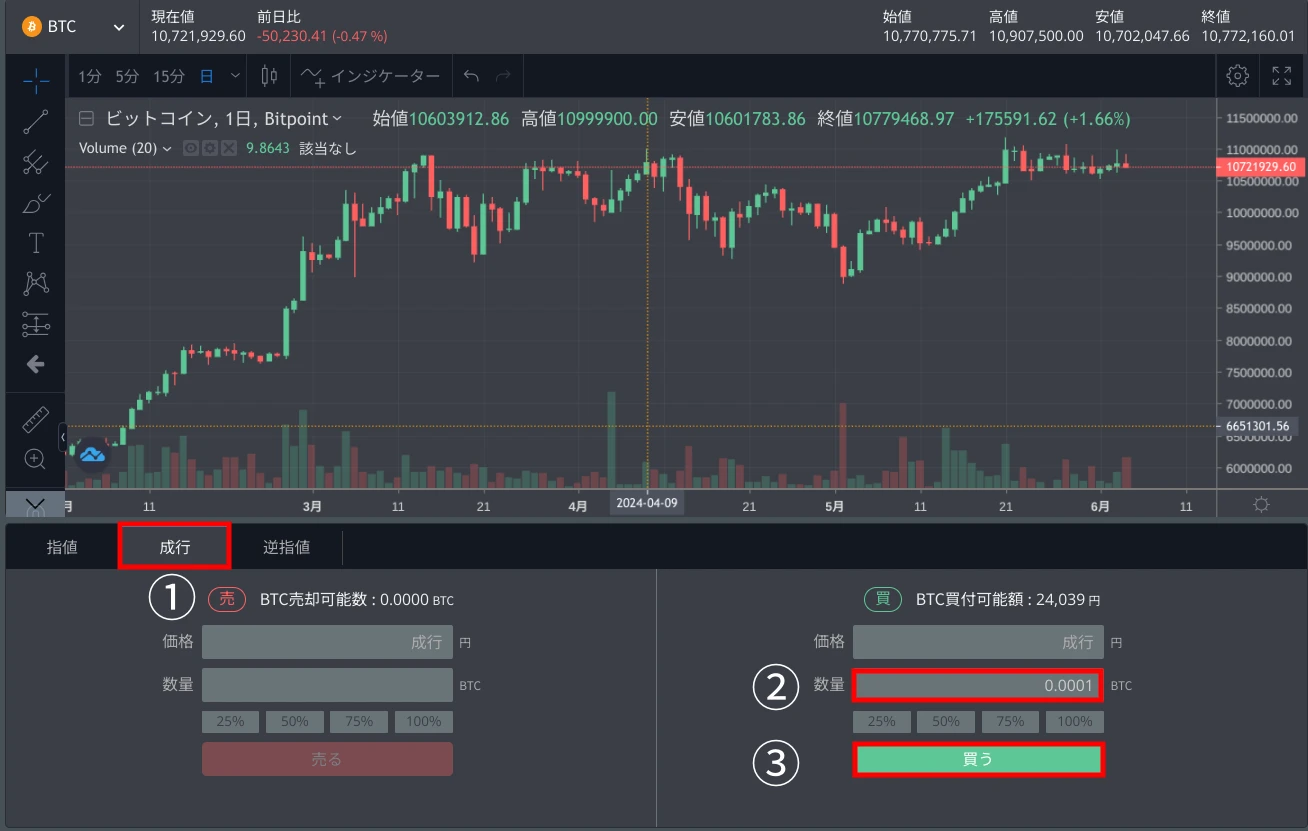Screen dimensions: 1308x831
Task: Click the TradingView cloud logo icon
Action: [x=92, y=455]
